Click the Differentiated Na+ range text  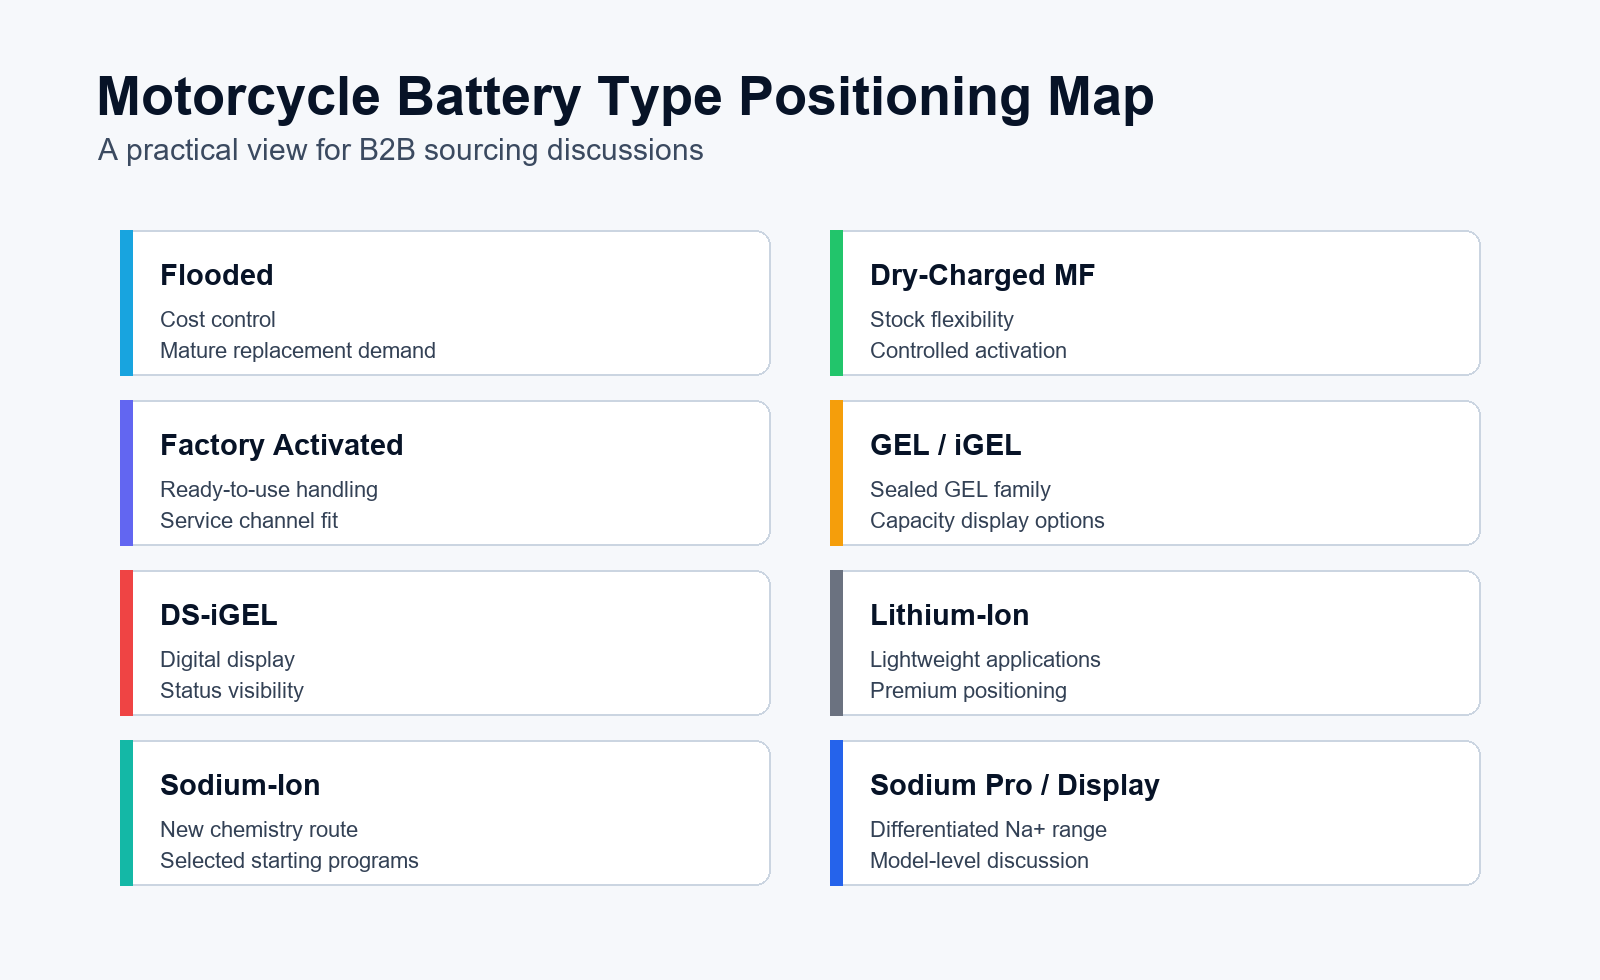click(988, 830)
